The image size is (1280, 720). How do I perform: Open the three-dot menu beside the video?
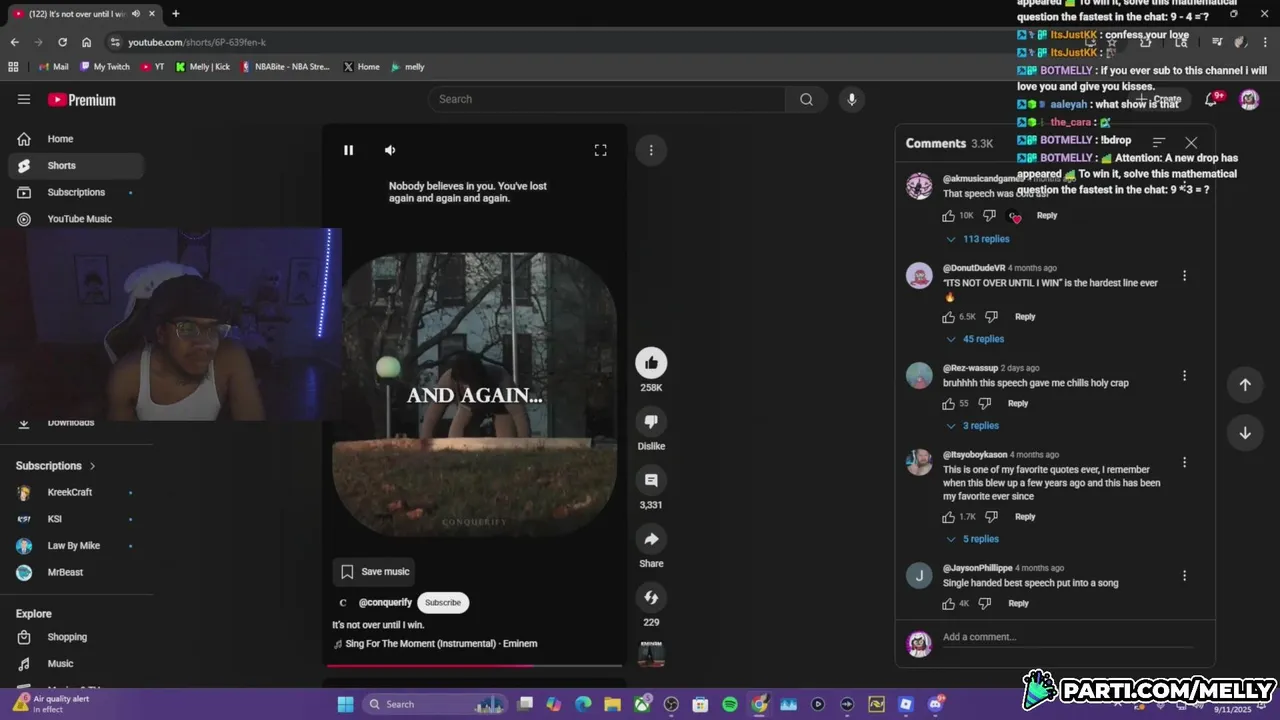click(651, 150)
